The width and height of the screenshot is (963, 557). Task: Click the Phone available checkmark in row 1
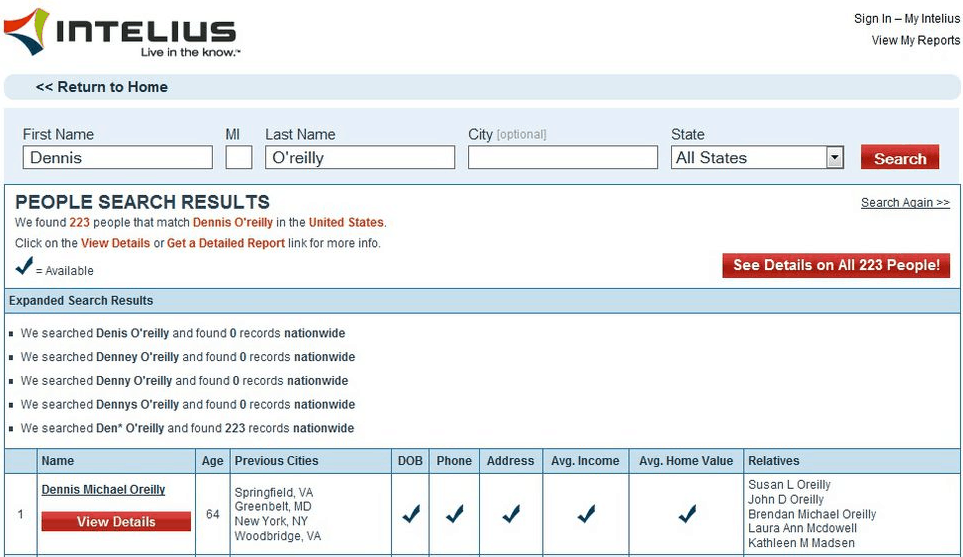(454, 513)
